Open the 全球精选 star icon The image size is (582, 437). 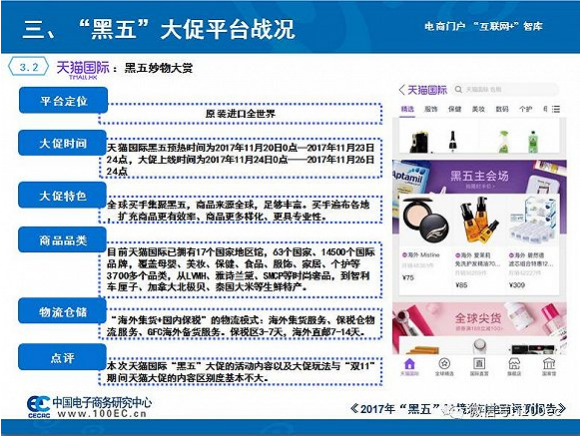click(x=444, y=367)
